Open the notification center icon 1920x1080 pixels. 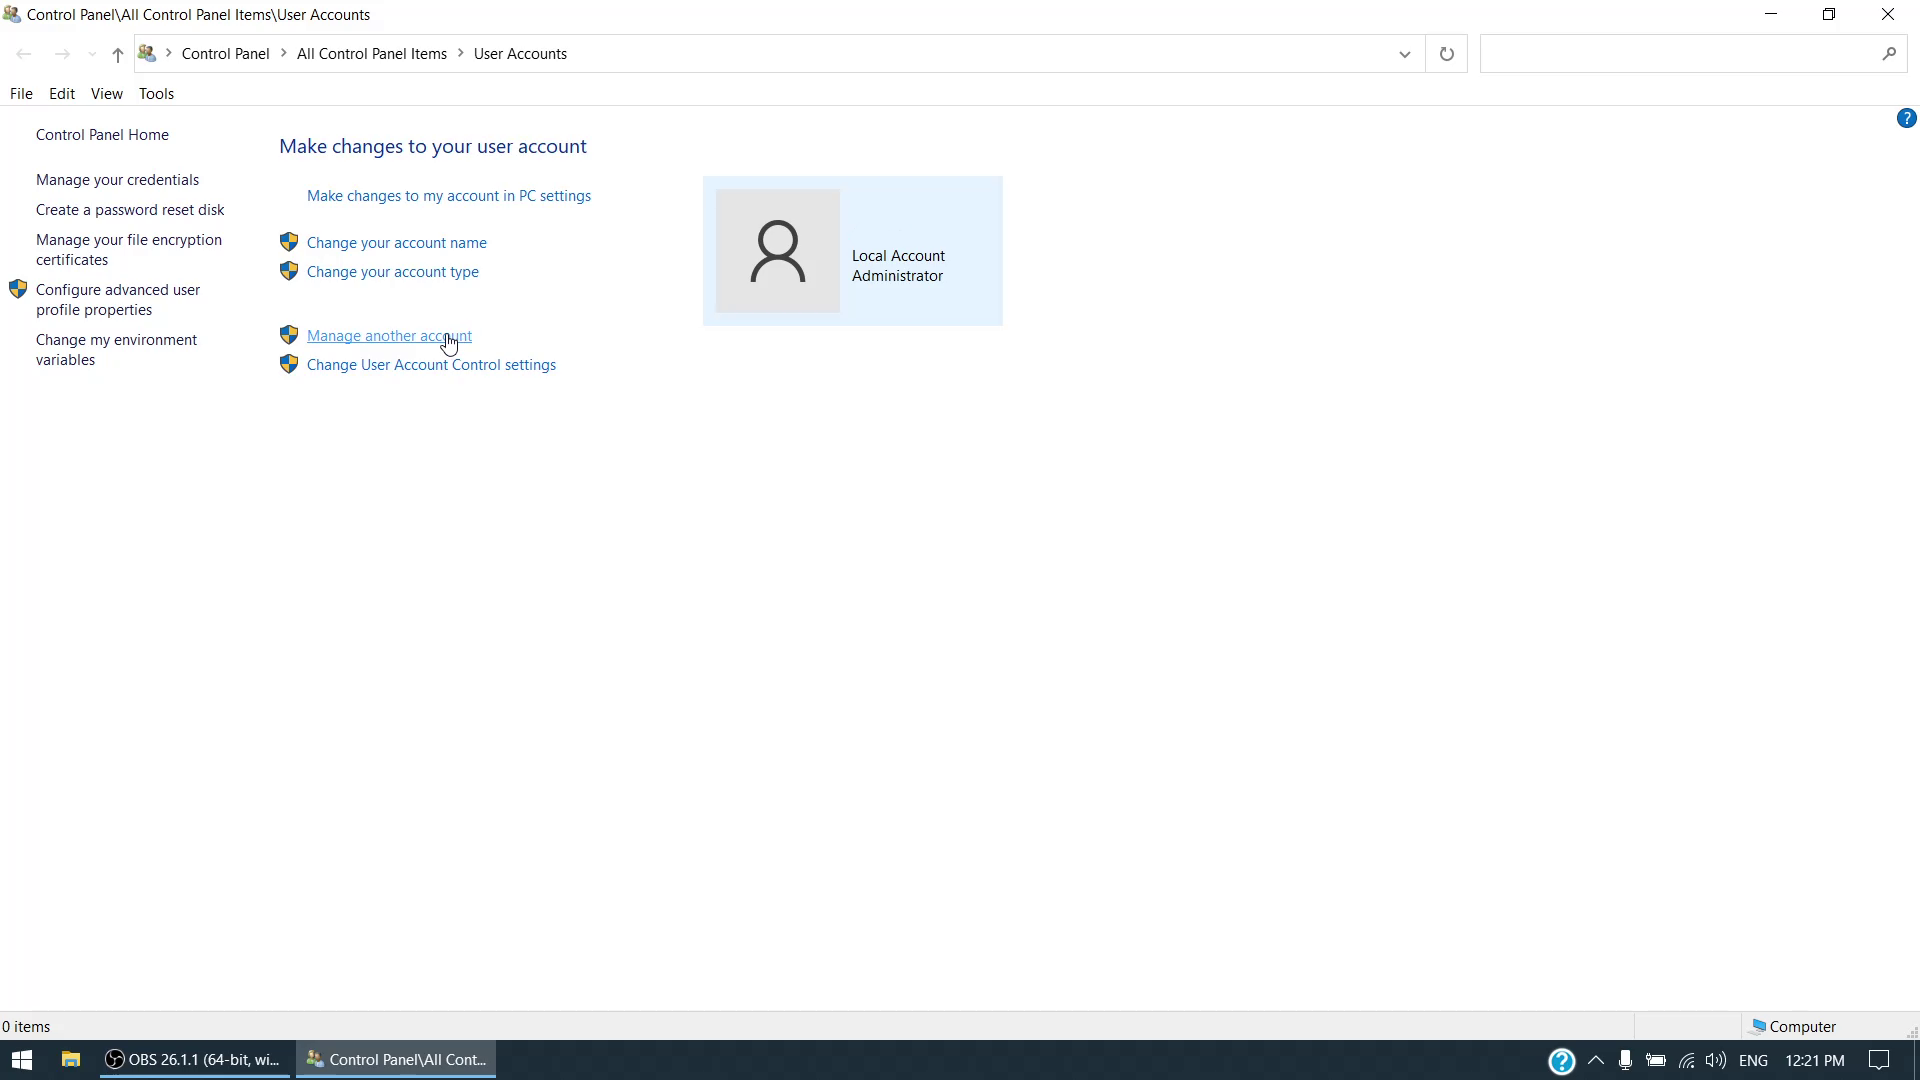point(1879,1061)
